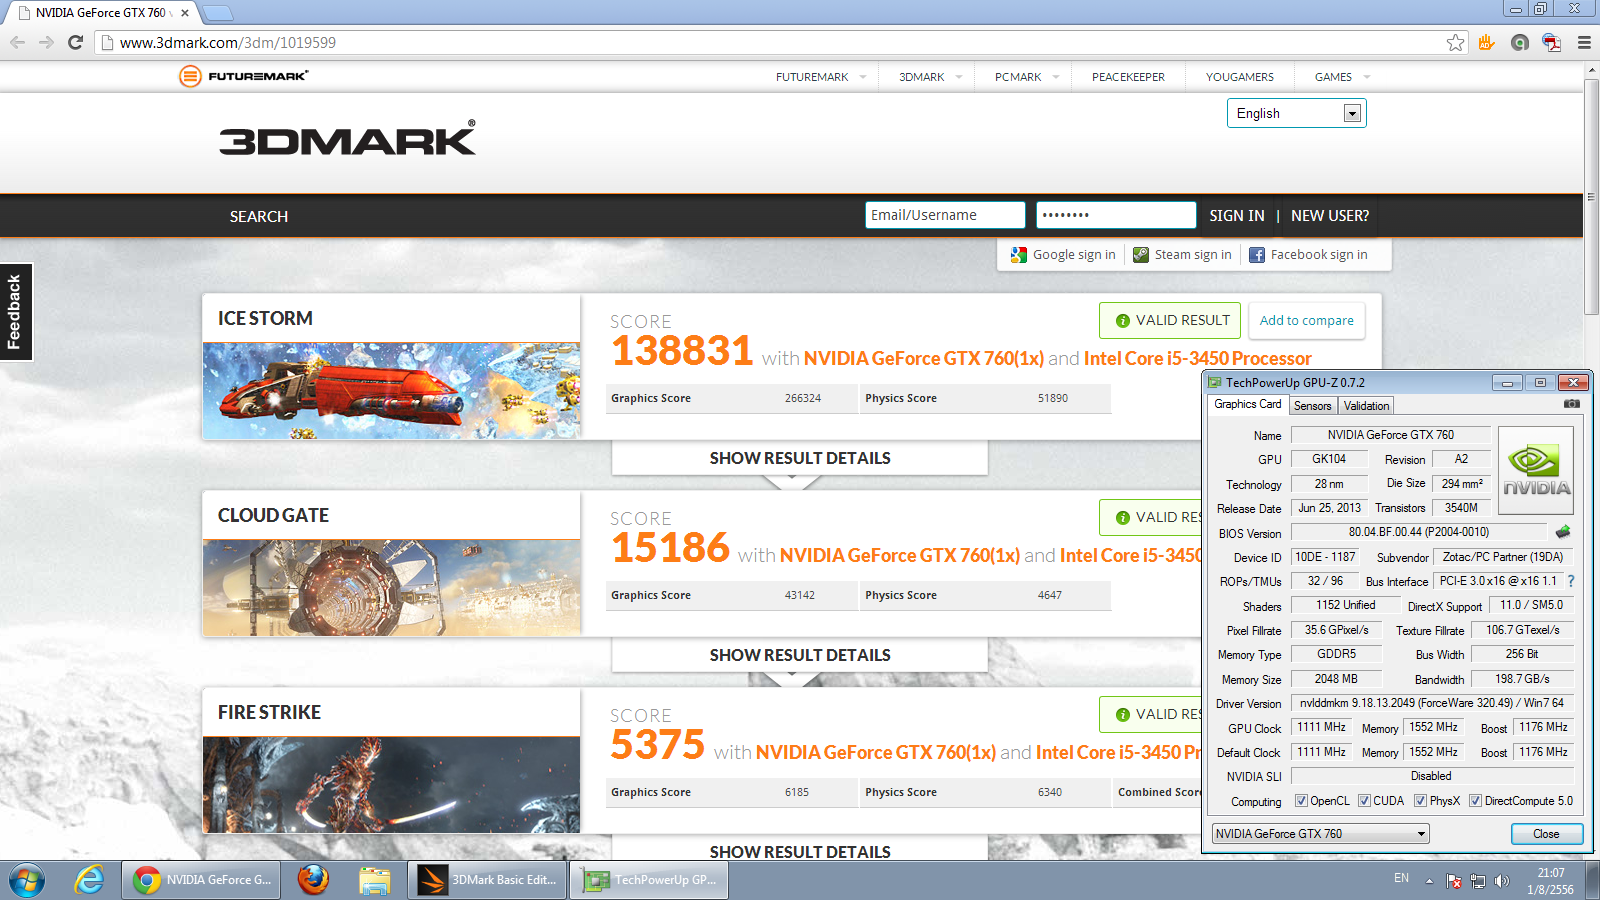This screenshot has width=1600, height=900.
Task: Switch to the Validation tab in GPU-Z
Action: 1366,406
